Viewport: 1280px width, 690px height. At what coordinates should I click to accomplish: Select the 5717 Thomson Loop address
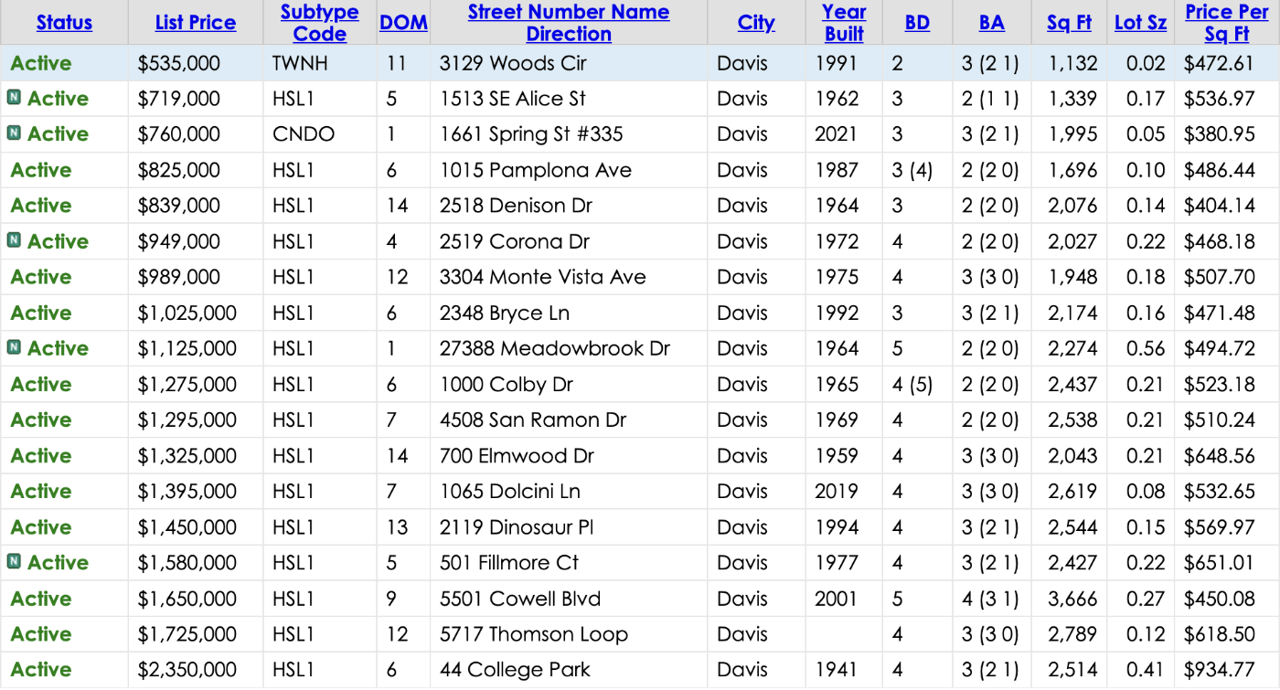coord(534,635)
